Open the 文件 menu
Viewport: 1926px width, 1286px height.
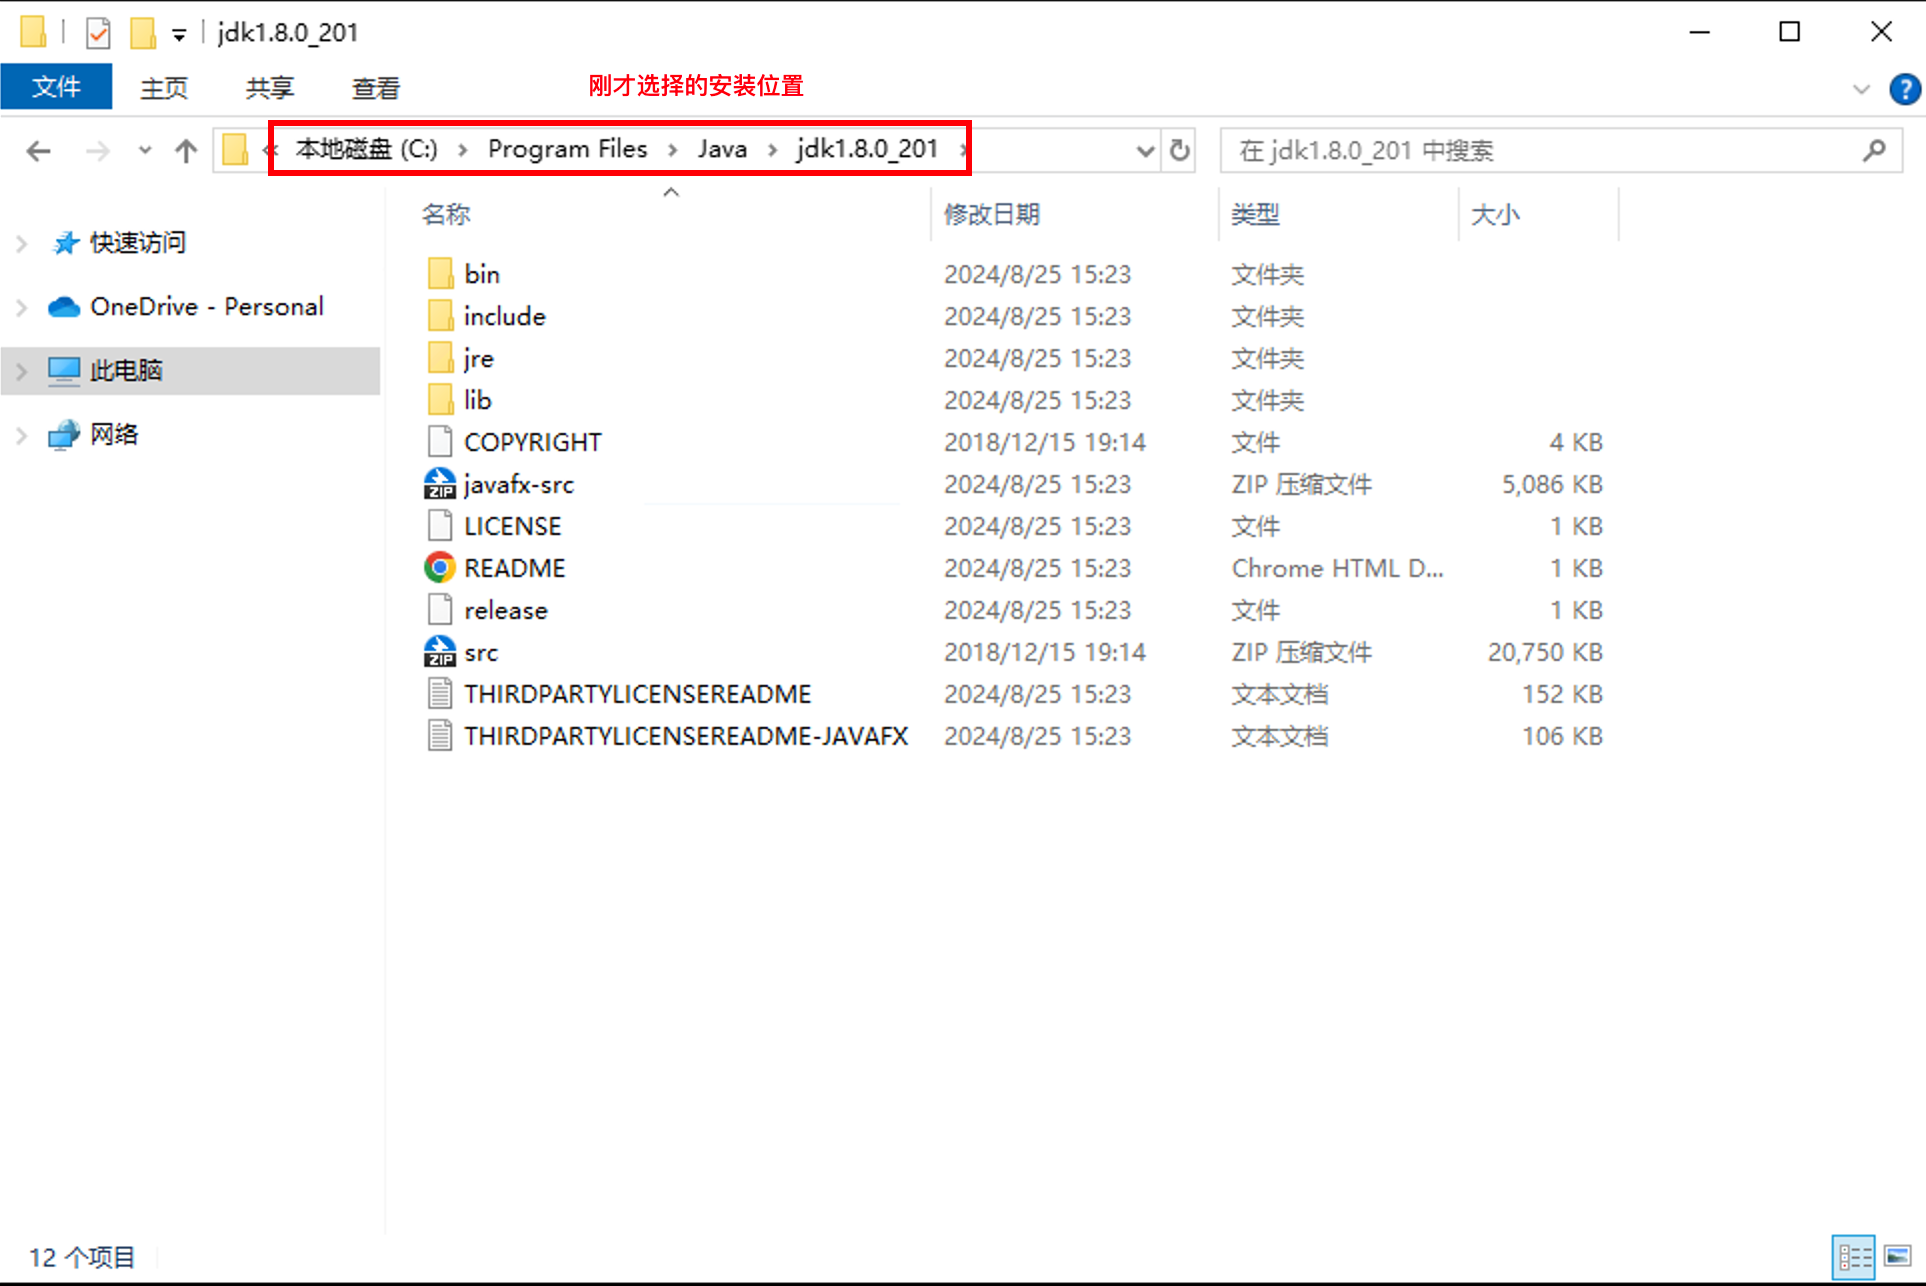56,87
